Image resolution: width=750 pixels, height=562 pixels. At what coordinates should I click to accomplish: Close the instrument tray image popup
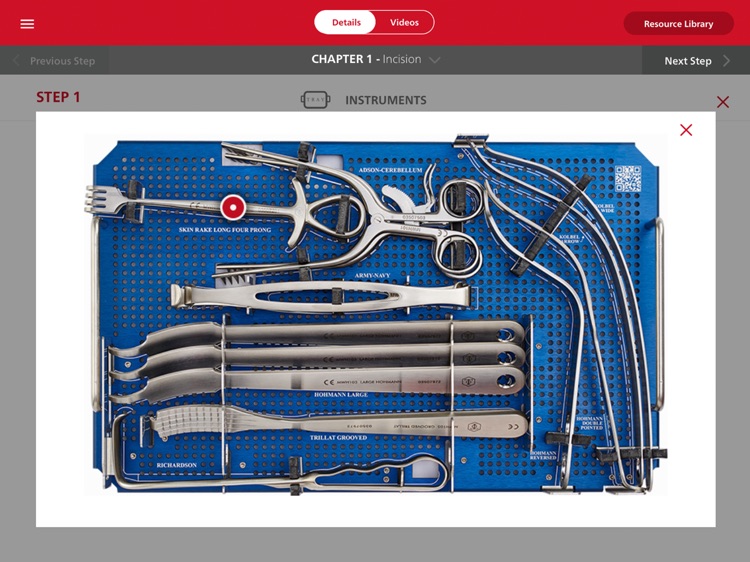pyautogui.click(x=686, y=130)
